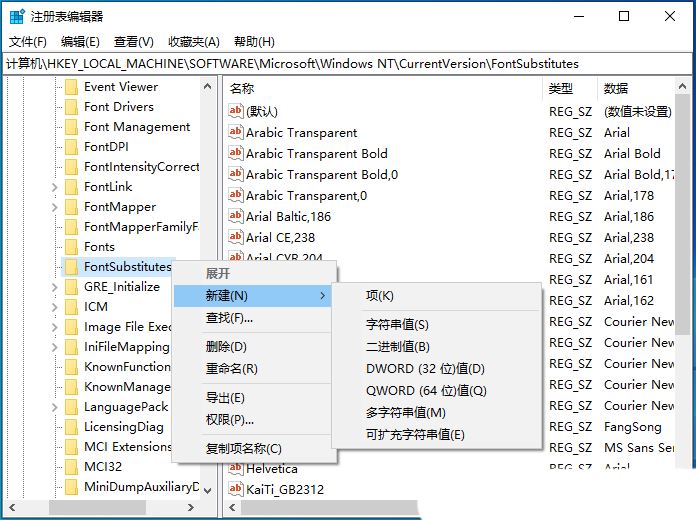Click the Fonts folder icon
The width and height of the screenshot is (696, 520).
pyautogui.click(x=71, y=247)
